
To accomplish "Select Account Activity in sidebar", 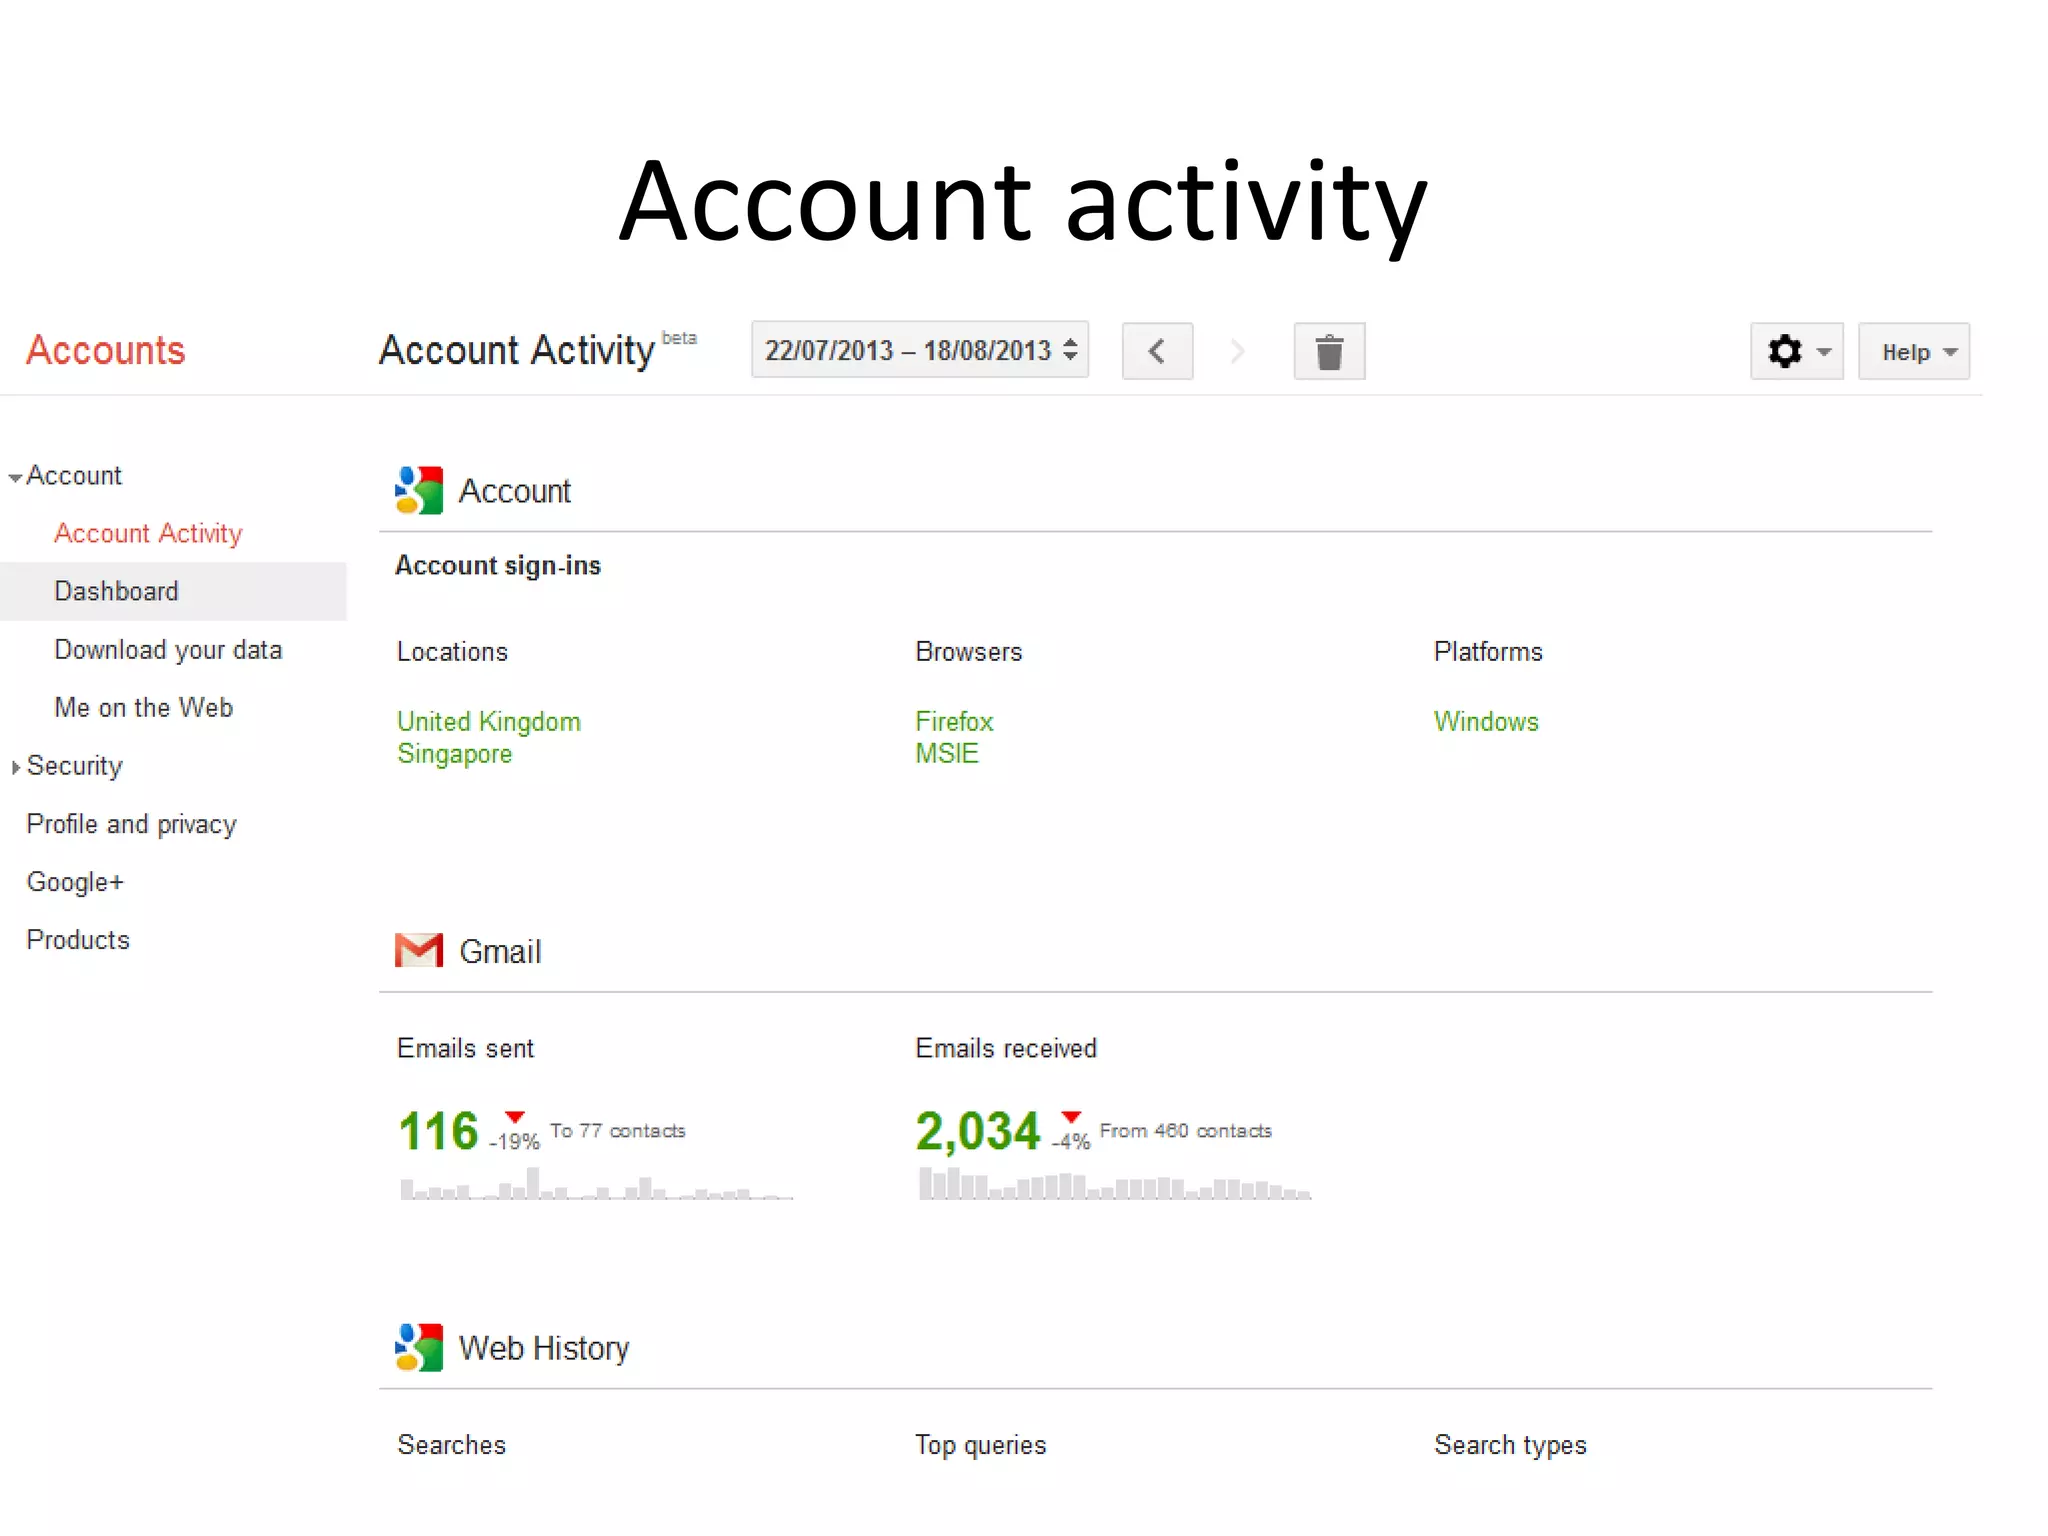I will click(x=148, y=533).
